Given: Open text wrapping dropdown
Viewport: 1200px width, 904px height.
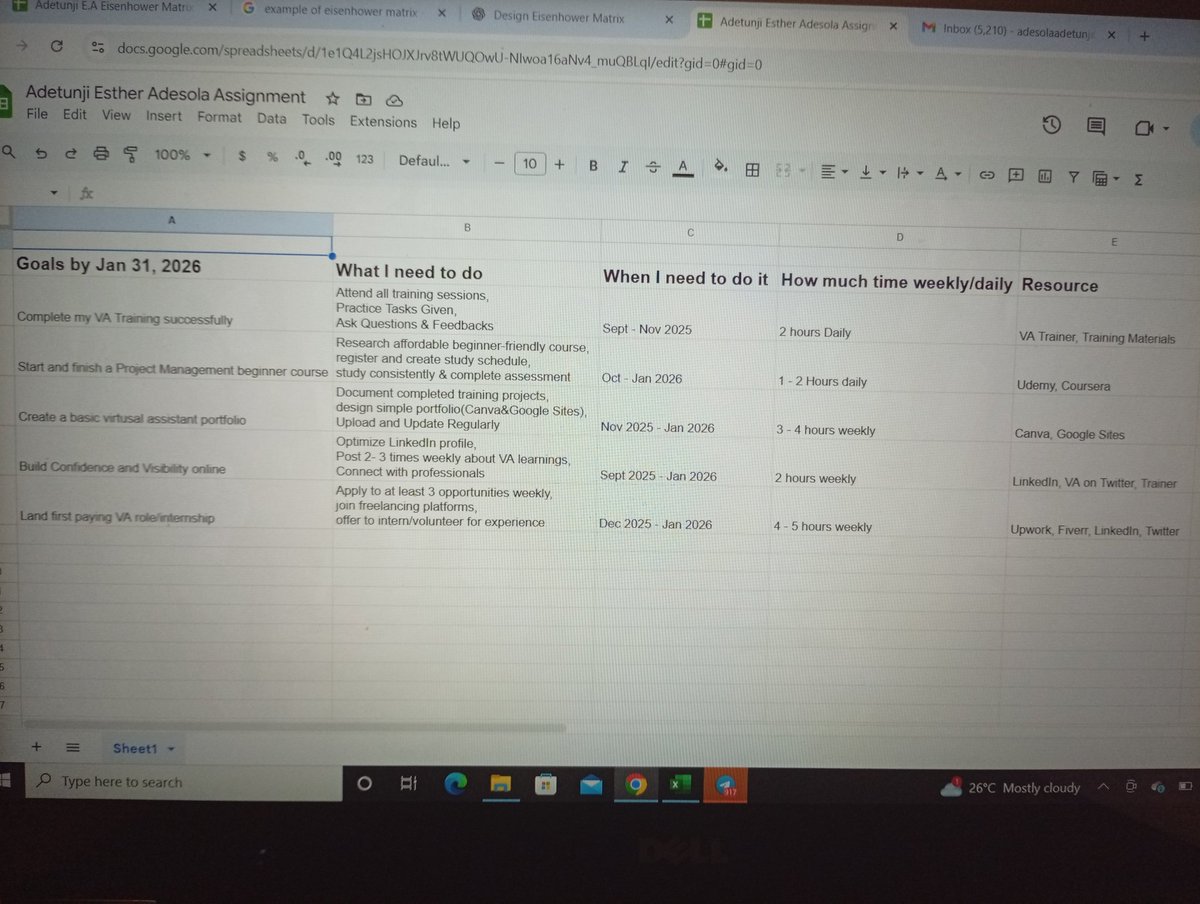Looking at the screenshot, I should [x=909, y=174].
